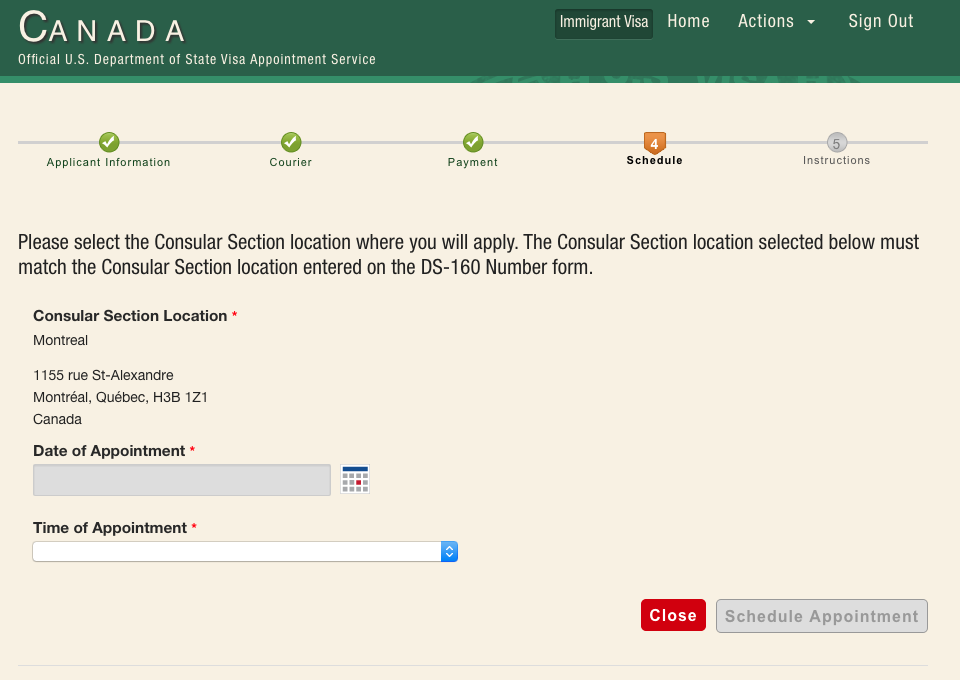The height and width of the screenshot is (680, 960).
Task: Click Sign Out in the header
Action: tap(880, 21)
